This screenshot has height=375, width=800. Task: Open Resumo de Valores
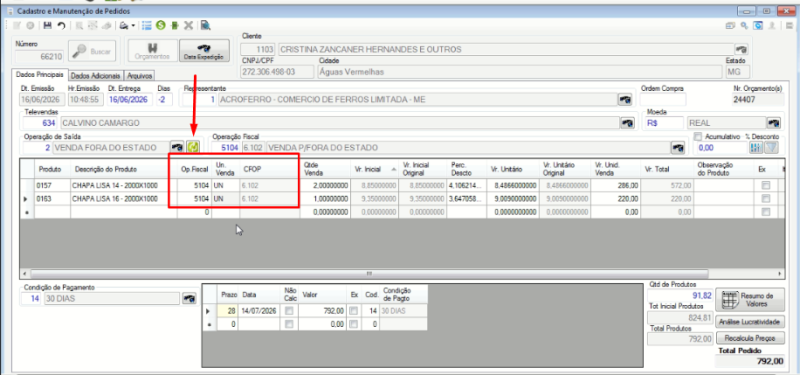click(x=750, y=299)
